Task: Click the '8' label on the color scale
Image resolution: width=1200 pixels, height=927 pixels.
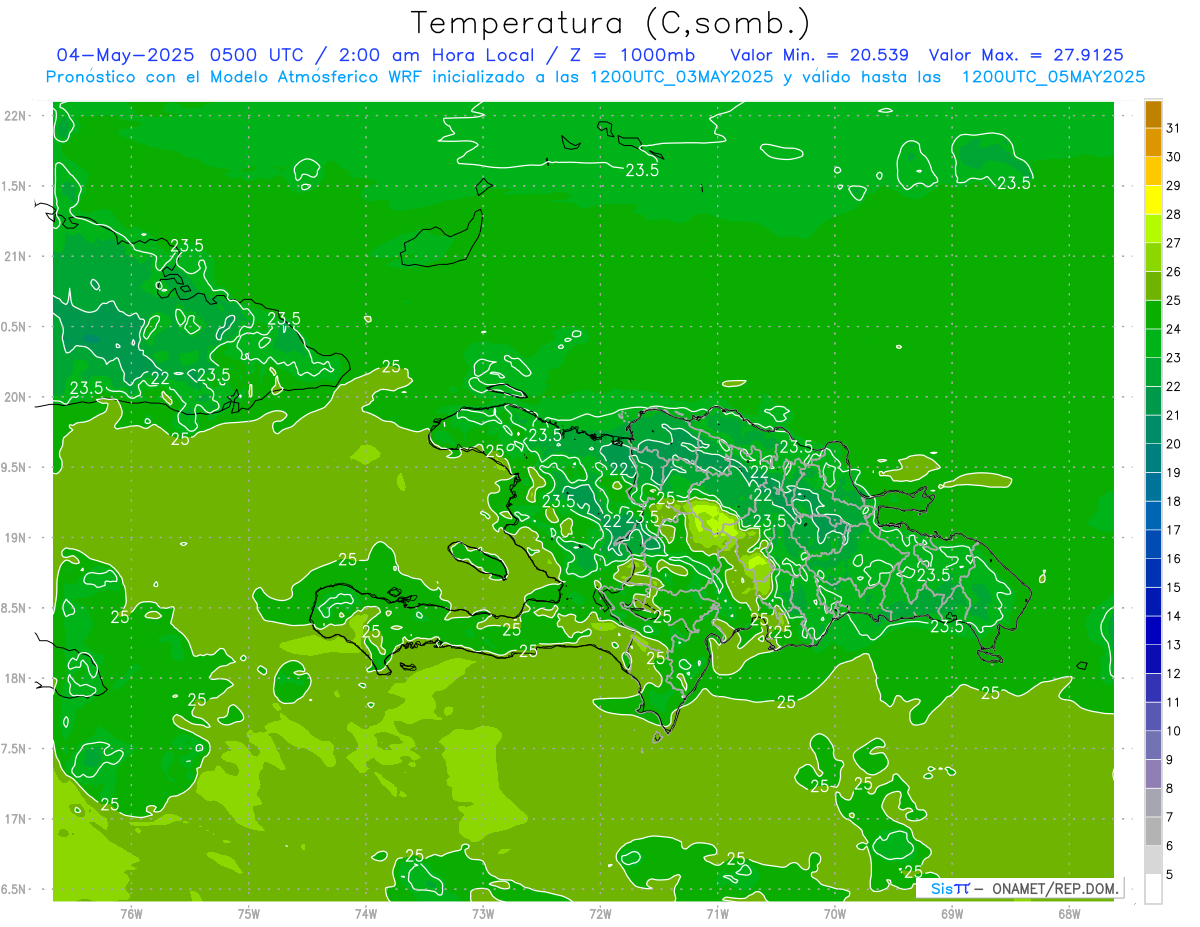Action: 1170,788
